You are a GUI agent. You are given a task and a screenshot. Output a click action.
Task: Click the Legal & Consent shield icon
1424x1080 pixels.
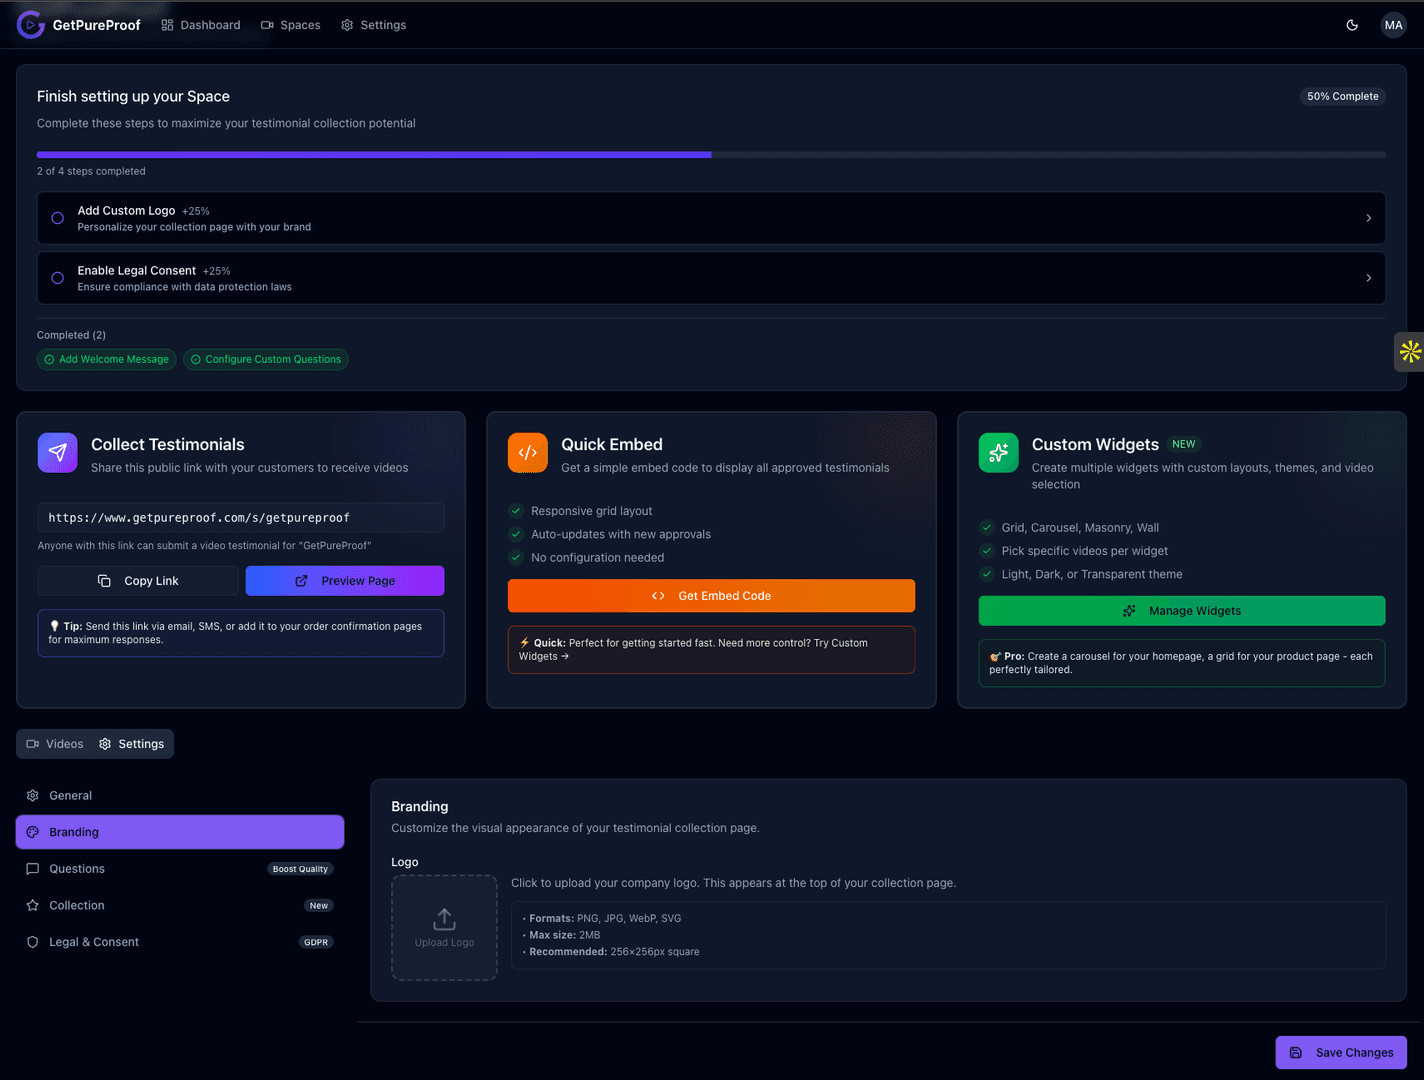click(x=32, y=942)
